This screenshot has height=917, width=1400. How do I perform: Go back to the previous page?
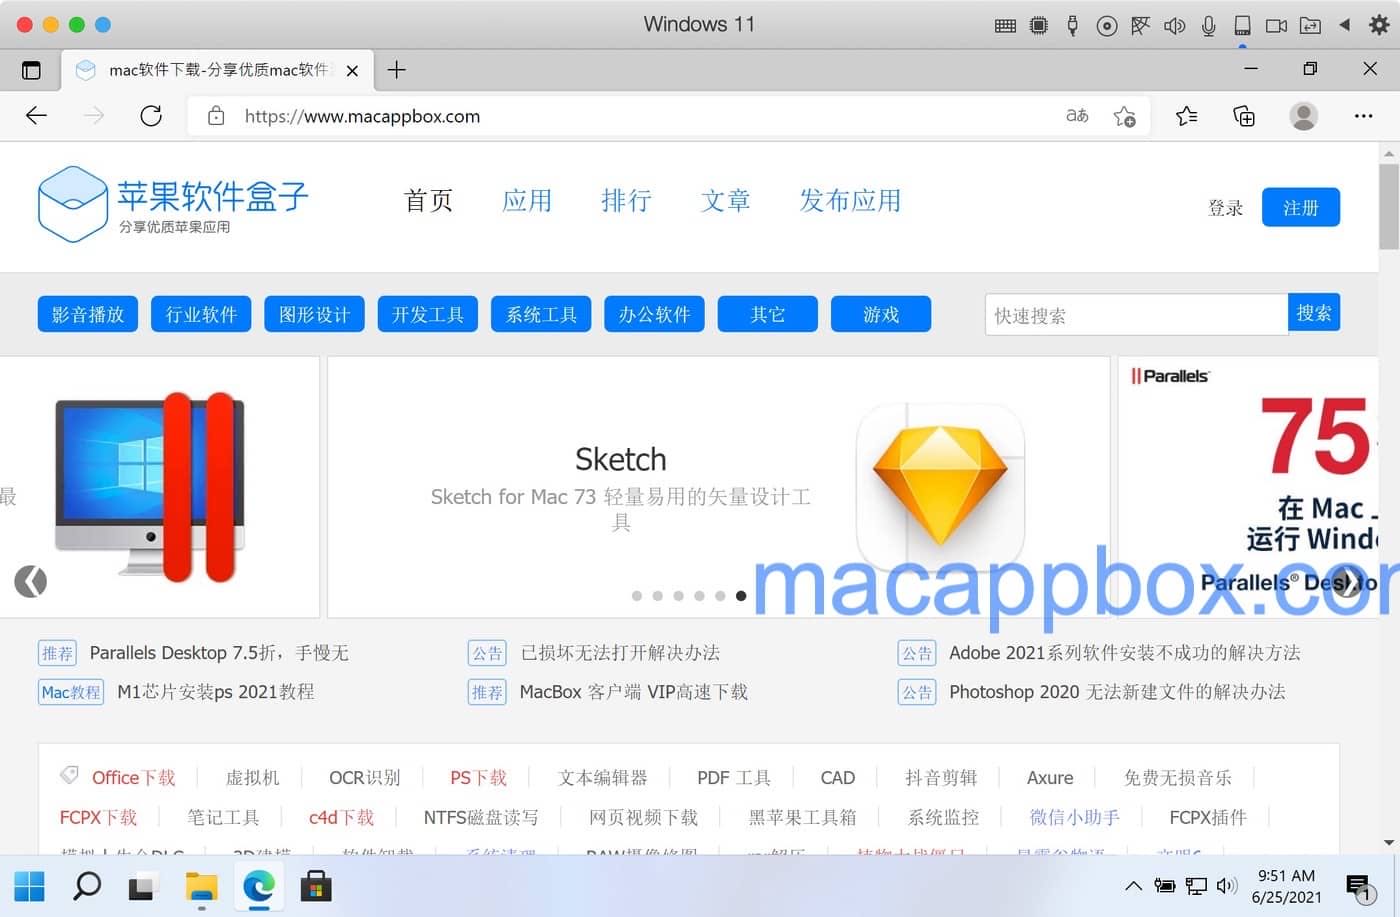[37, 116]
